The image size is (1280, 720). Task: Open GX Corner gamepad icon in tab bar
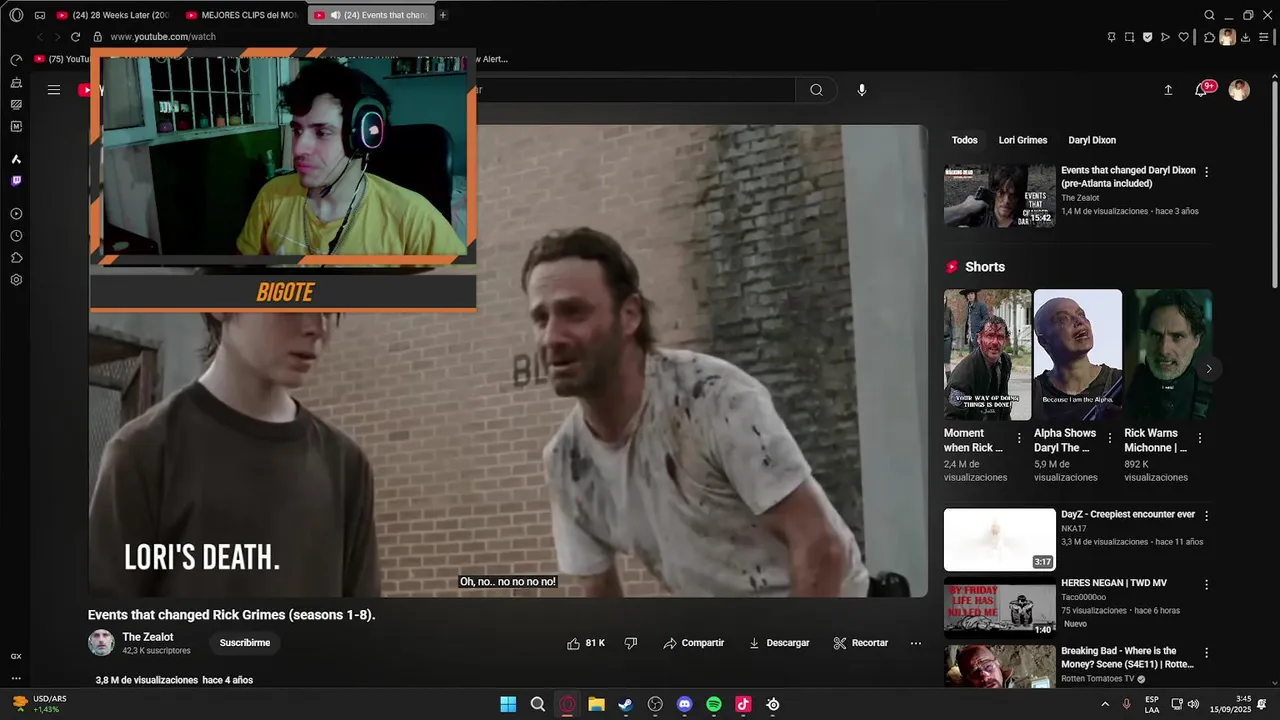click(40, 15)
